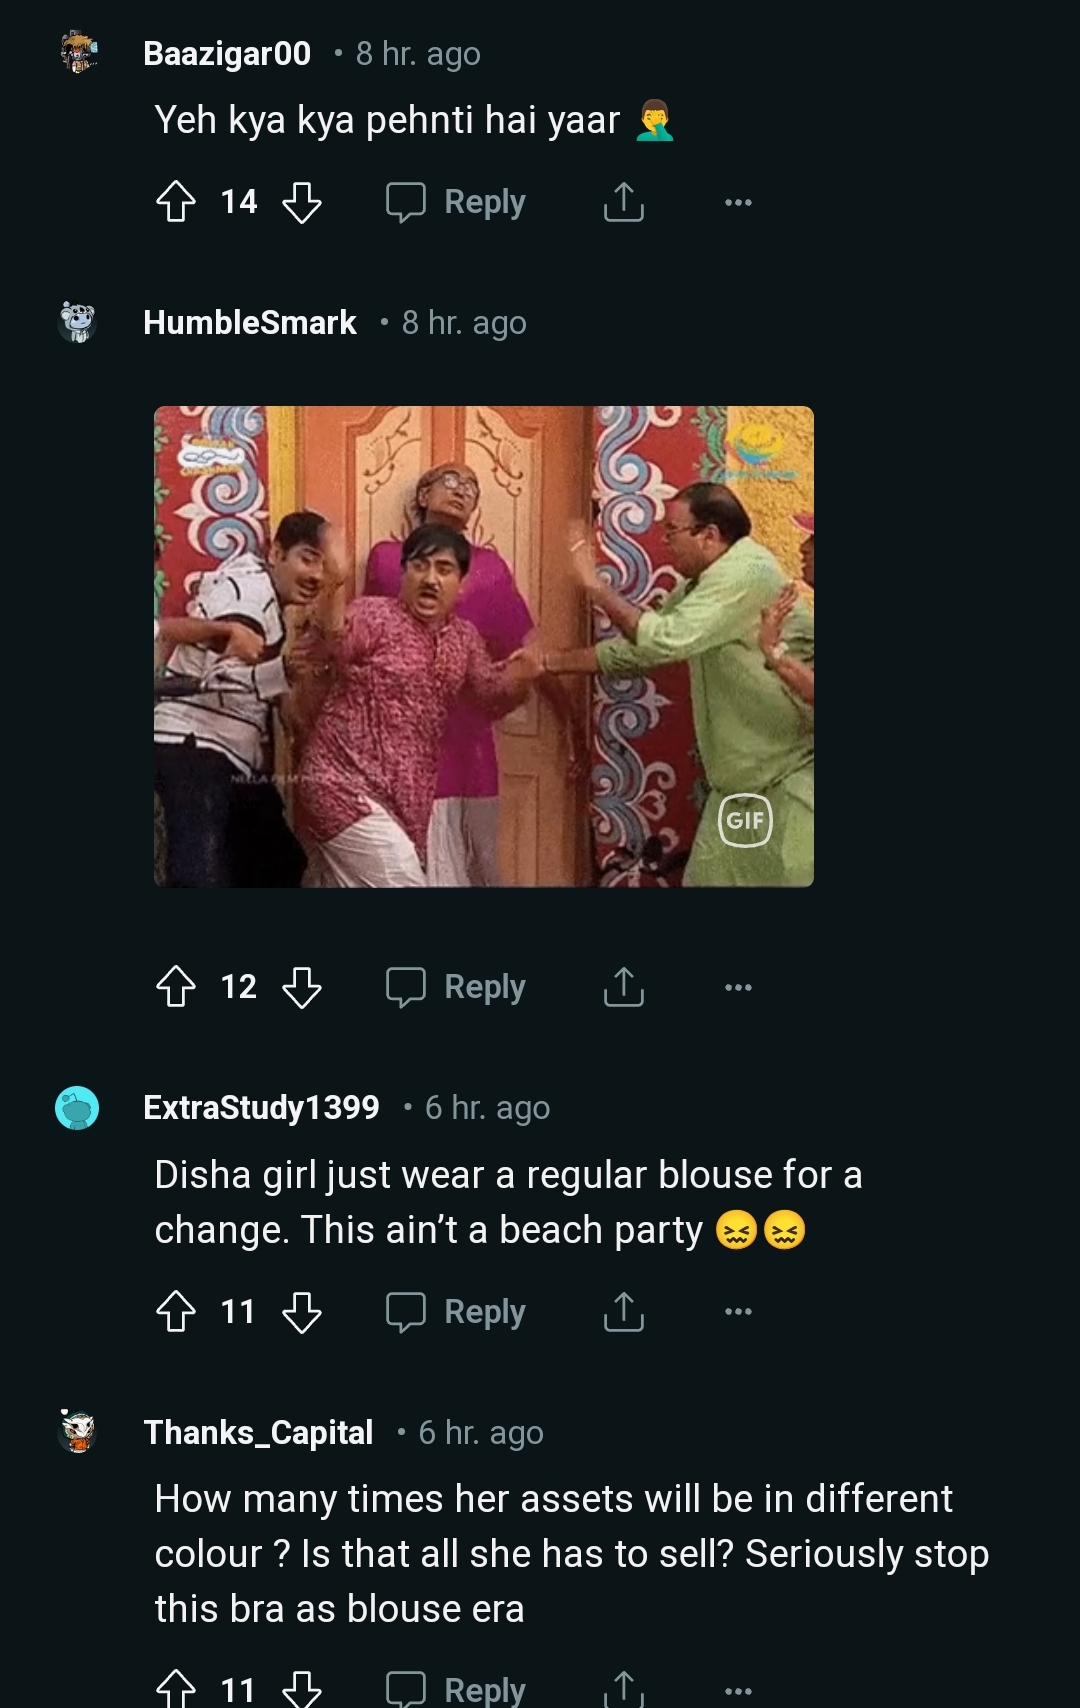
Task: Share ExtraStudy1399's comment
Action: [623, 1312]
